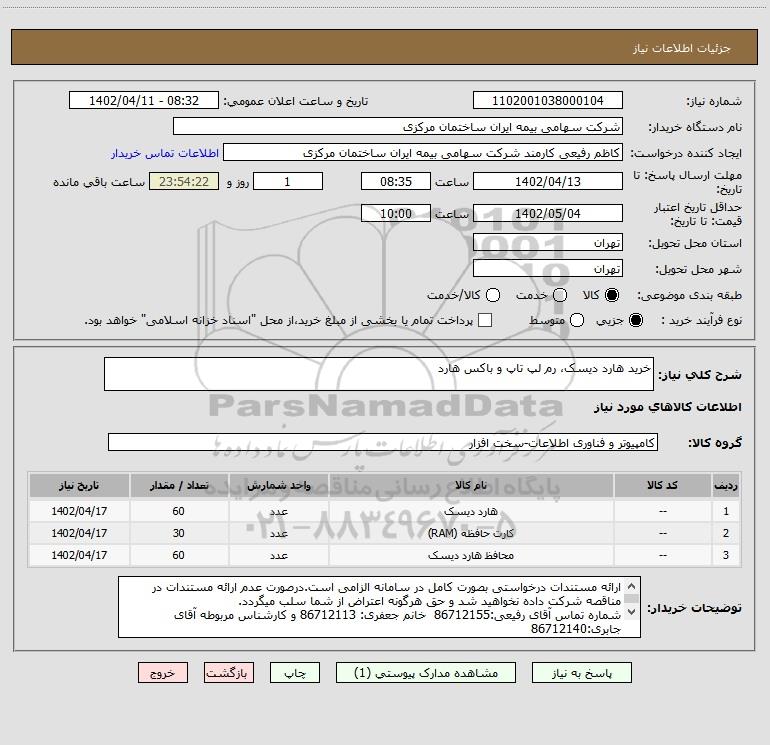This screenshot has height=745, width=770.
Task: Open مشاهده مدارک پیوستی (1) button
Action: (426, 673)
